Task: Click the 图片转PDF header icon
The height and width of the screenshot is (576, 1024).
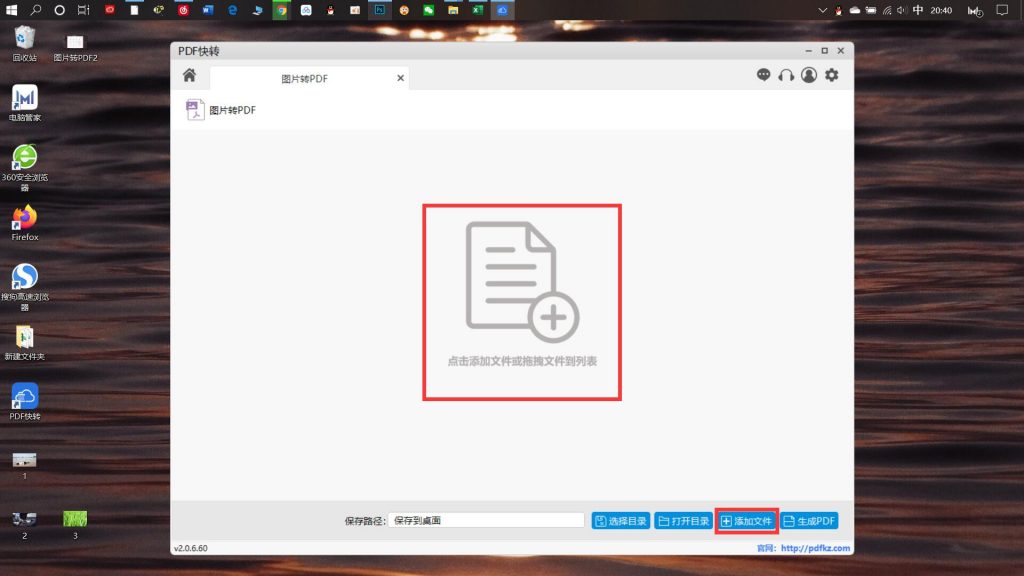Action: coord(195,110)
